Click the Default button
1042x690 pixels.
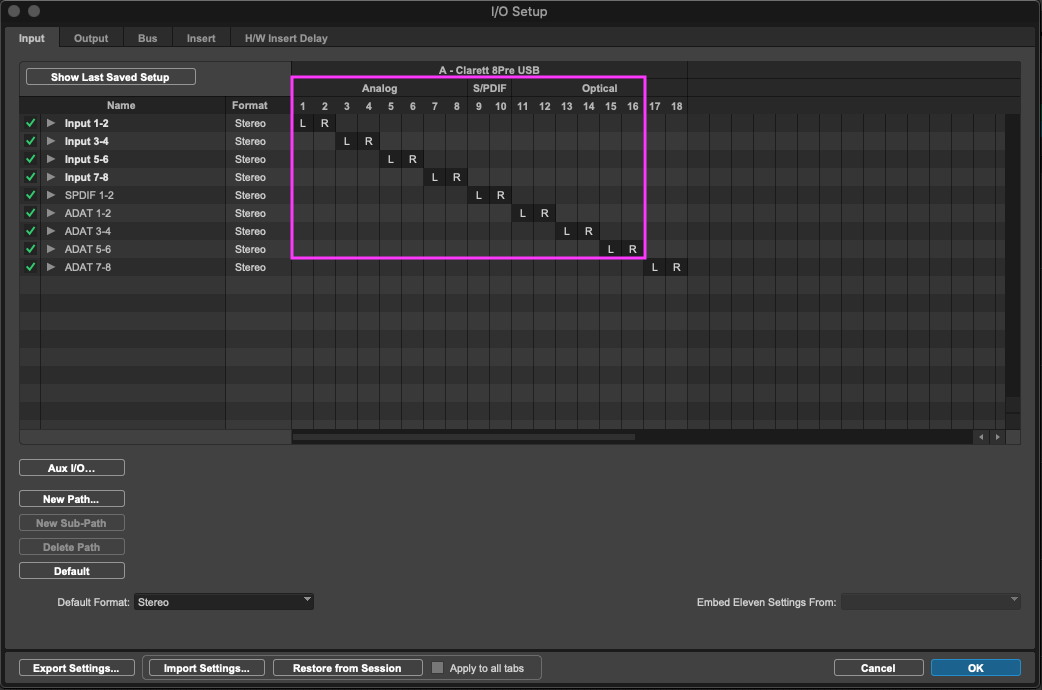[x=72, y=570]
